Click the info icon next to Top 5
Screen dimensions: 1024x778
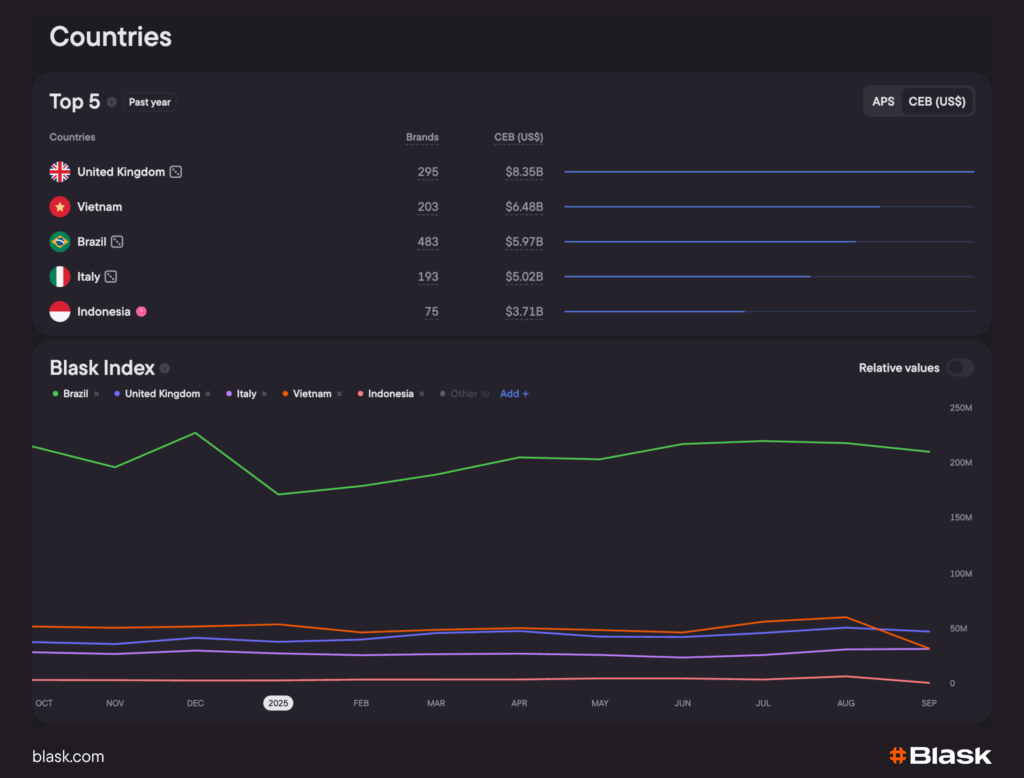112,102
